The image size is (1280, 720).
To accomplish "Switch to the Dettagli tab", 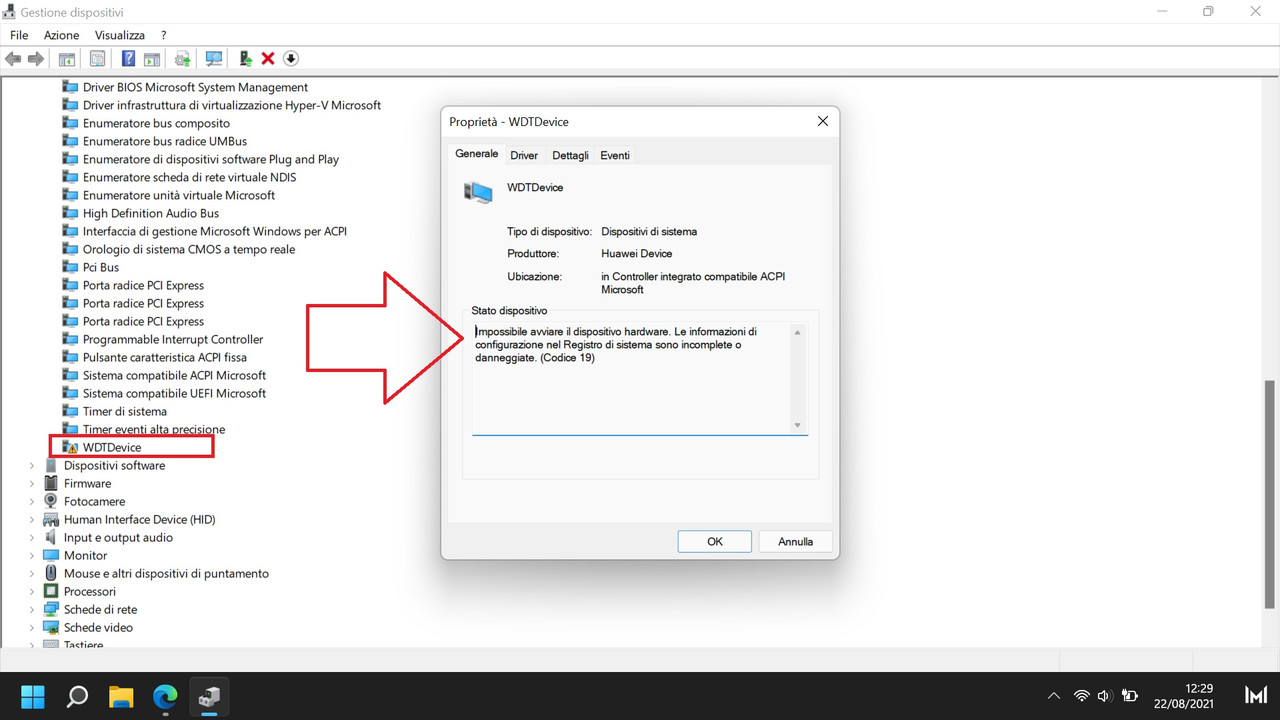I will pyautogui.click(x=570, y=155).
